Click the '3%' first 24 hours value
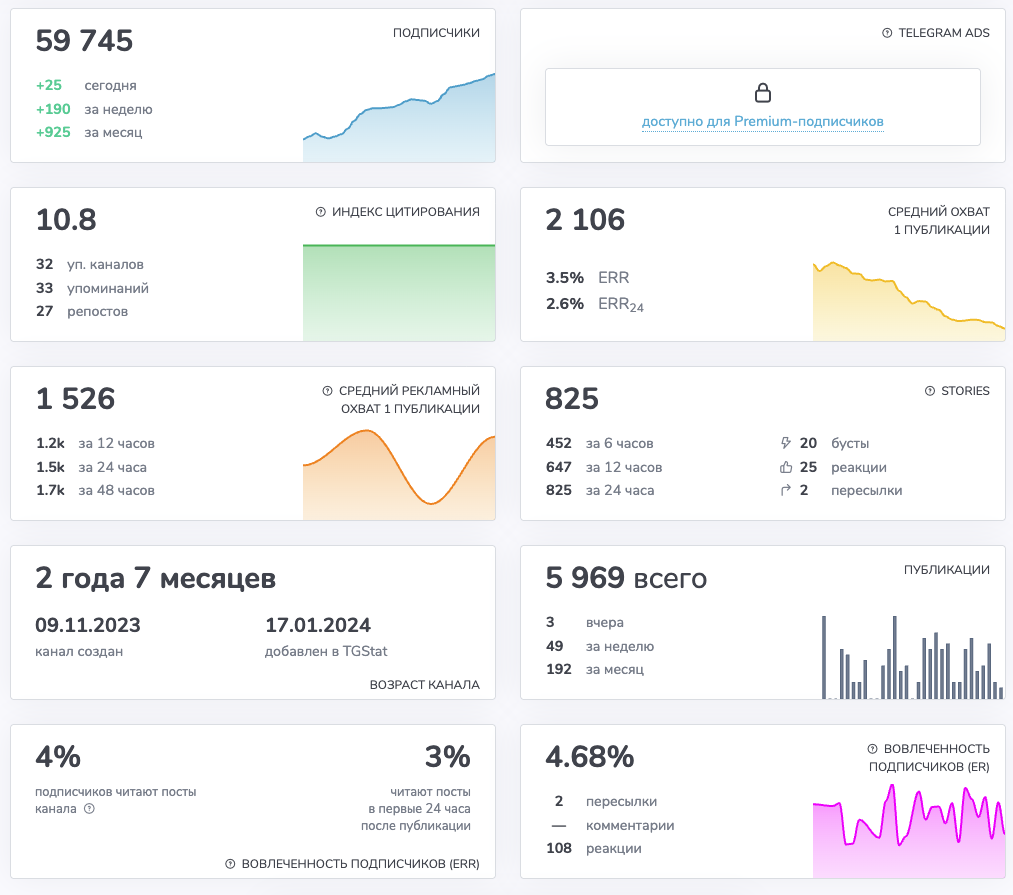 (x=448, y=757)
